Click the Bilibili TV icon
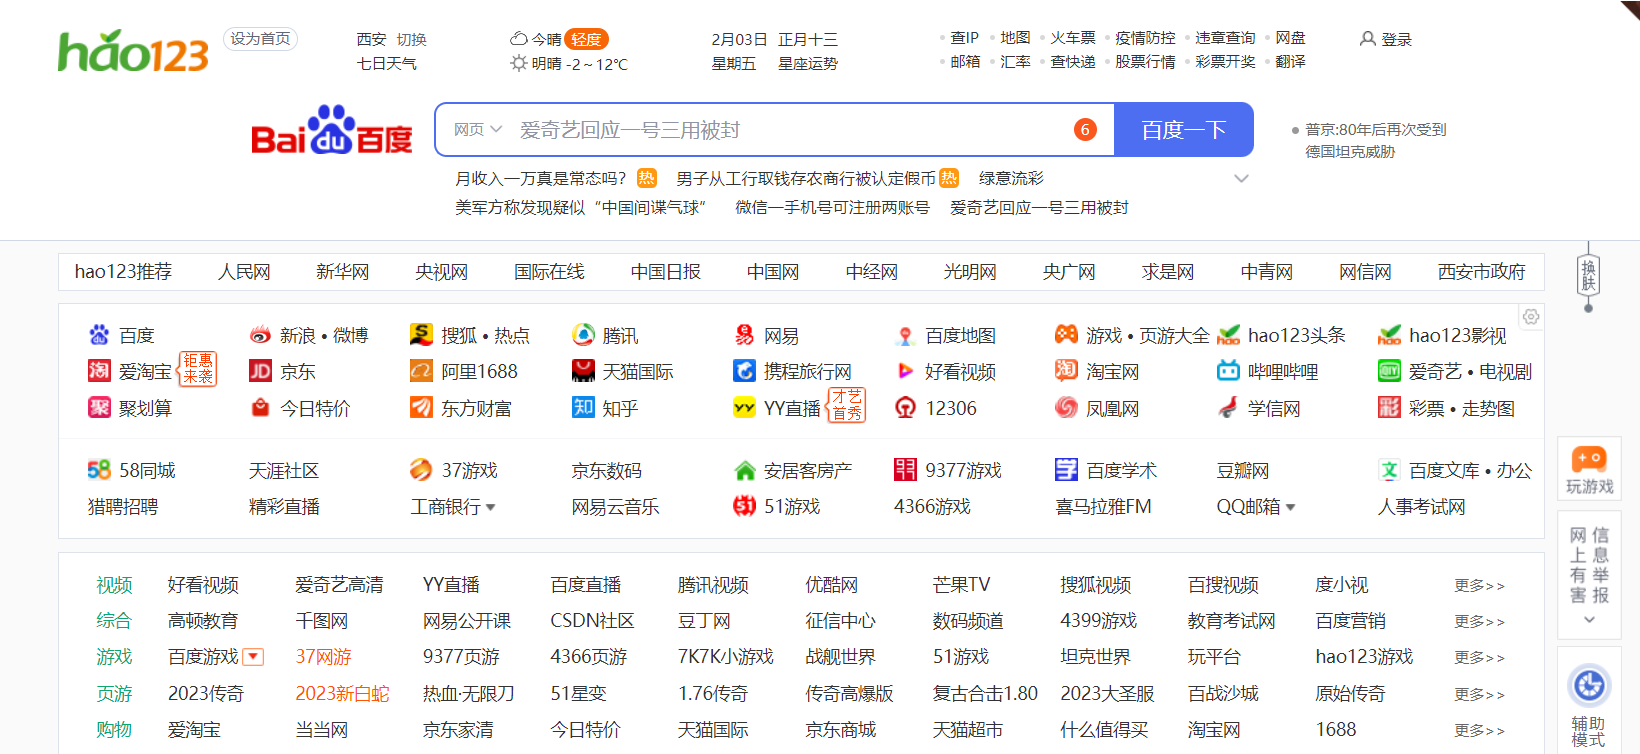Image resolution: width=1640 pixels, height=754 pixels. (1228, 371)
